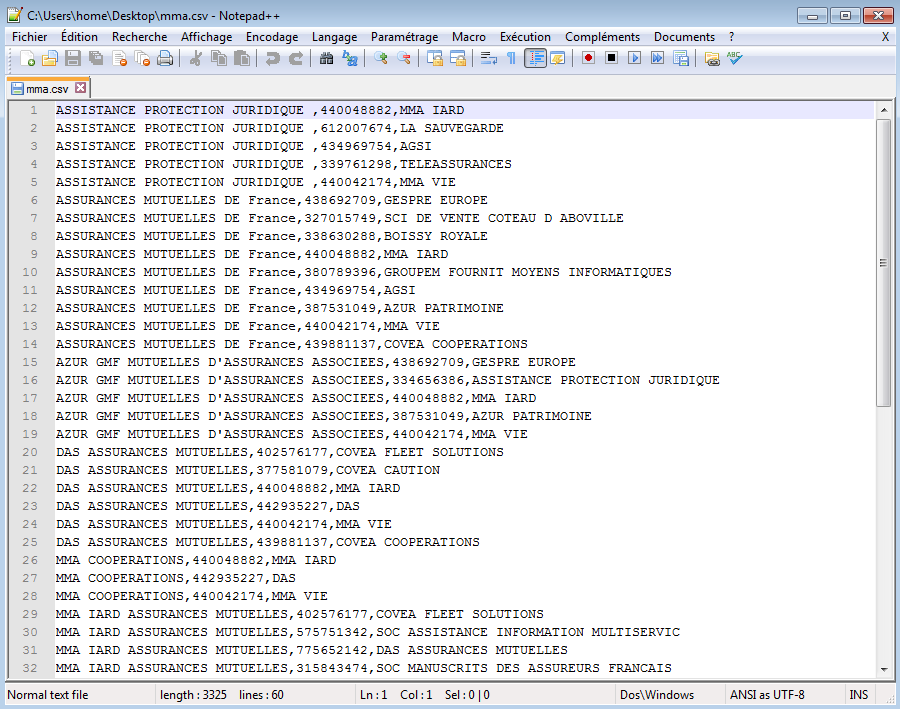Create a new document with the New icon

pos(27,59)
